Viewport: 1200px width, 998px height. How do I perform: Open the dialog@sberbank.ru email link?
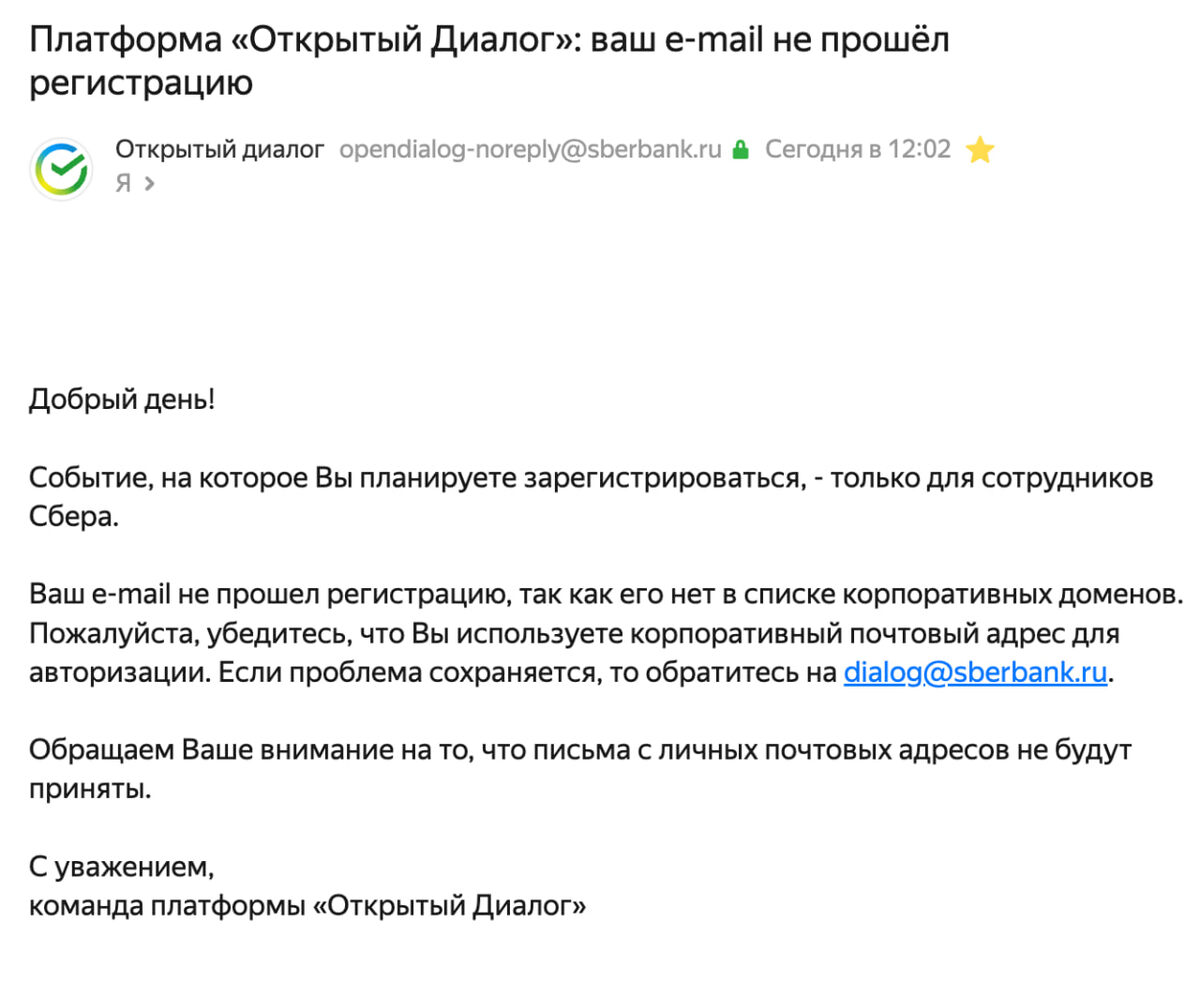[x=975, y=672]
